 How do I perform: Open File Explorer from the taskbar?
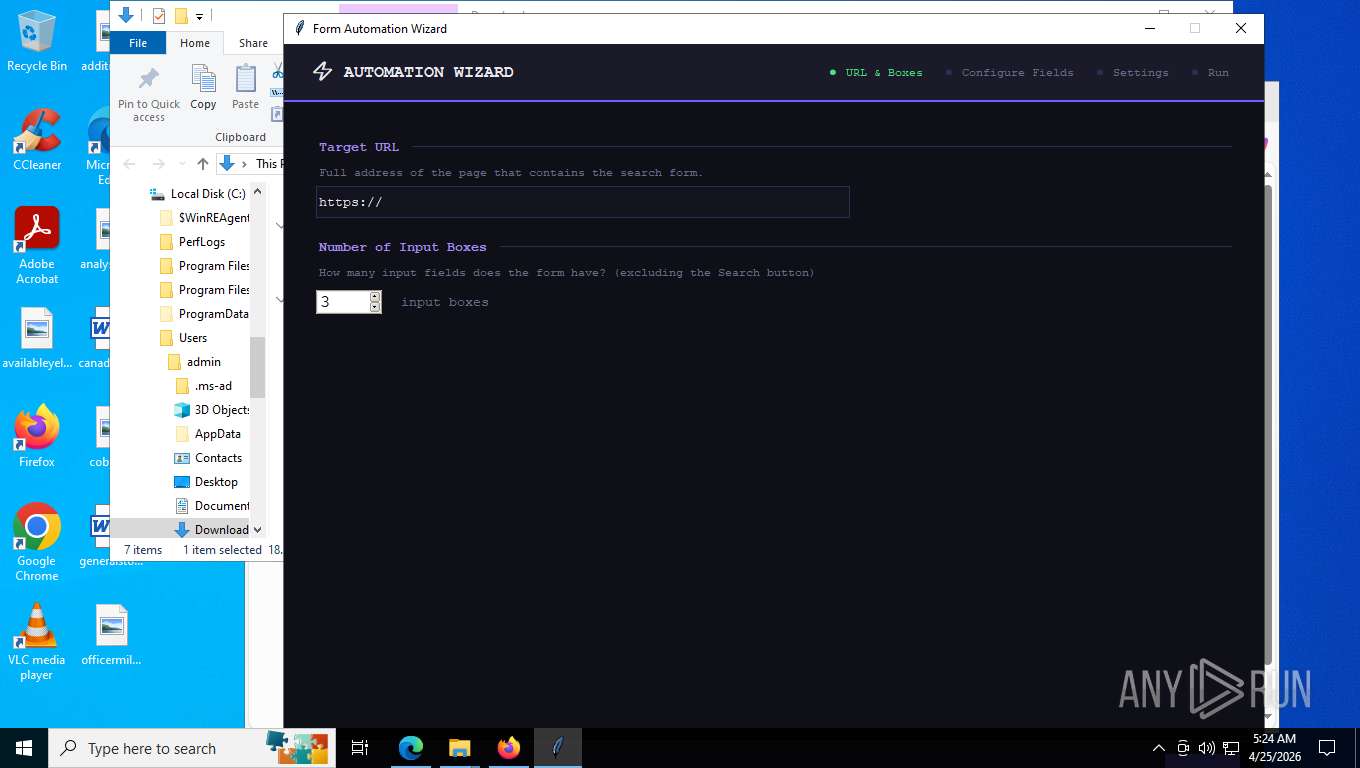tap(459, 748)
